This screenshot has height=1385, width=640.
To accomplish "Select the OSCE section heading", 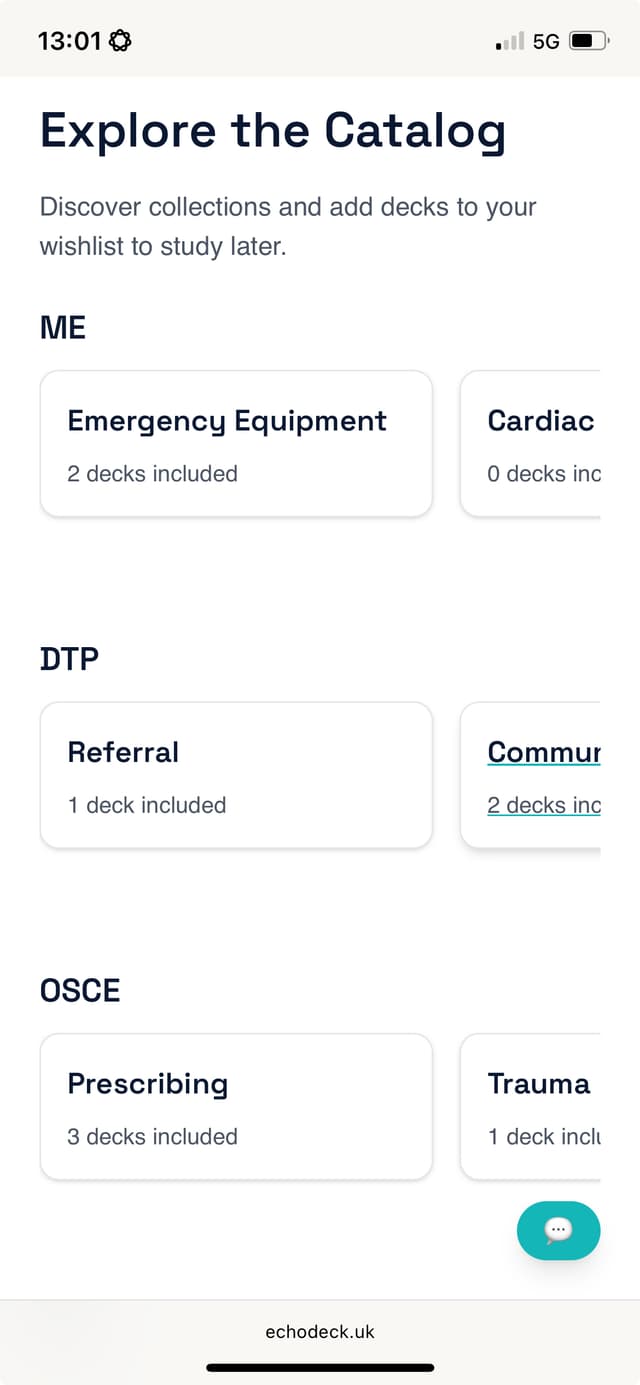I will pos(80,990).
